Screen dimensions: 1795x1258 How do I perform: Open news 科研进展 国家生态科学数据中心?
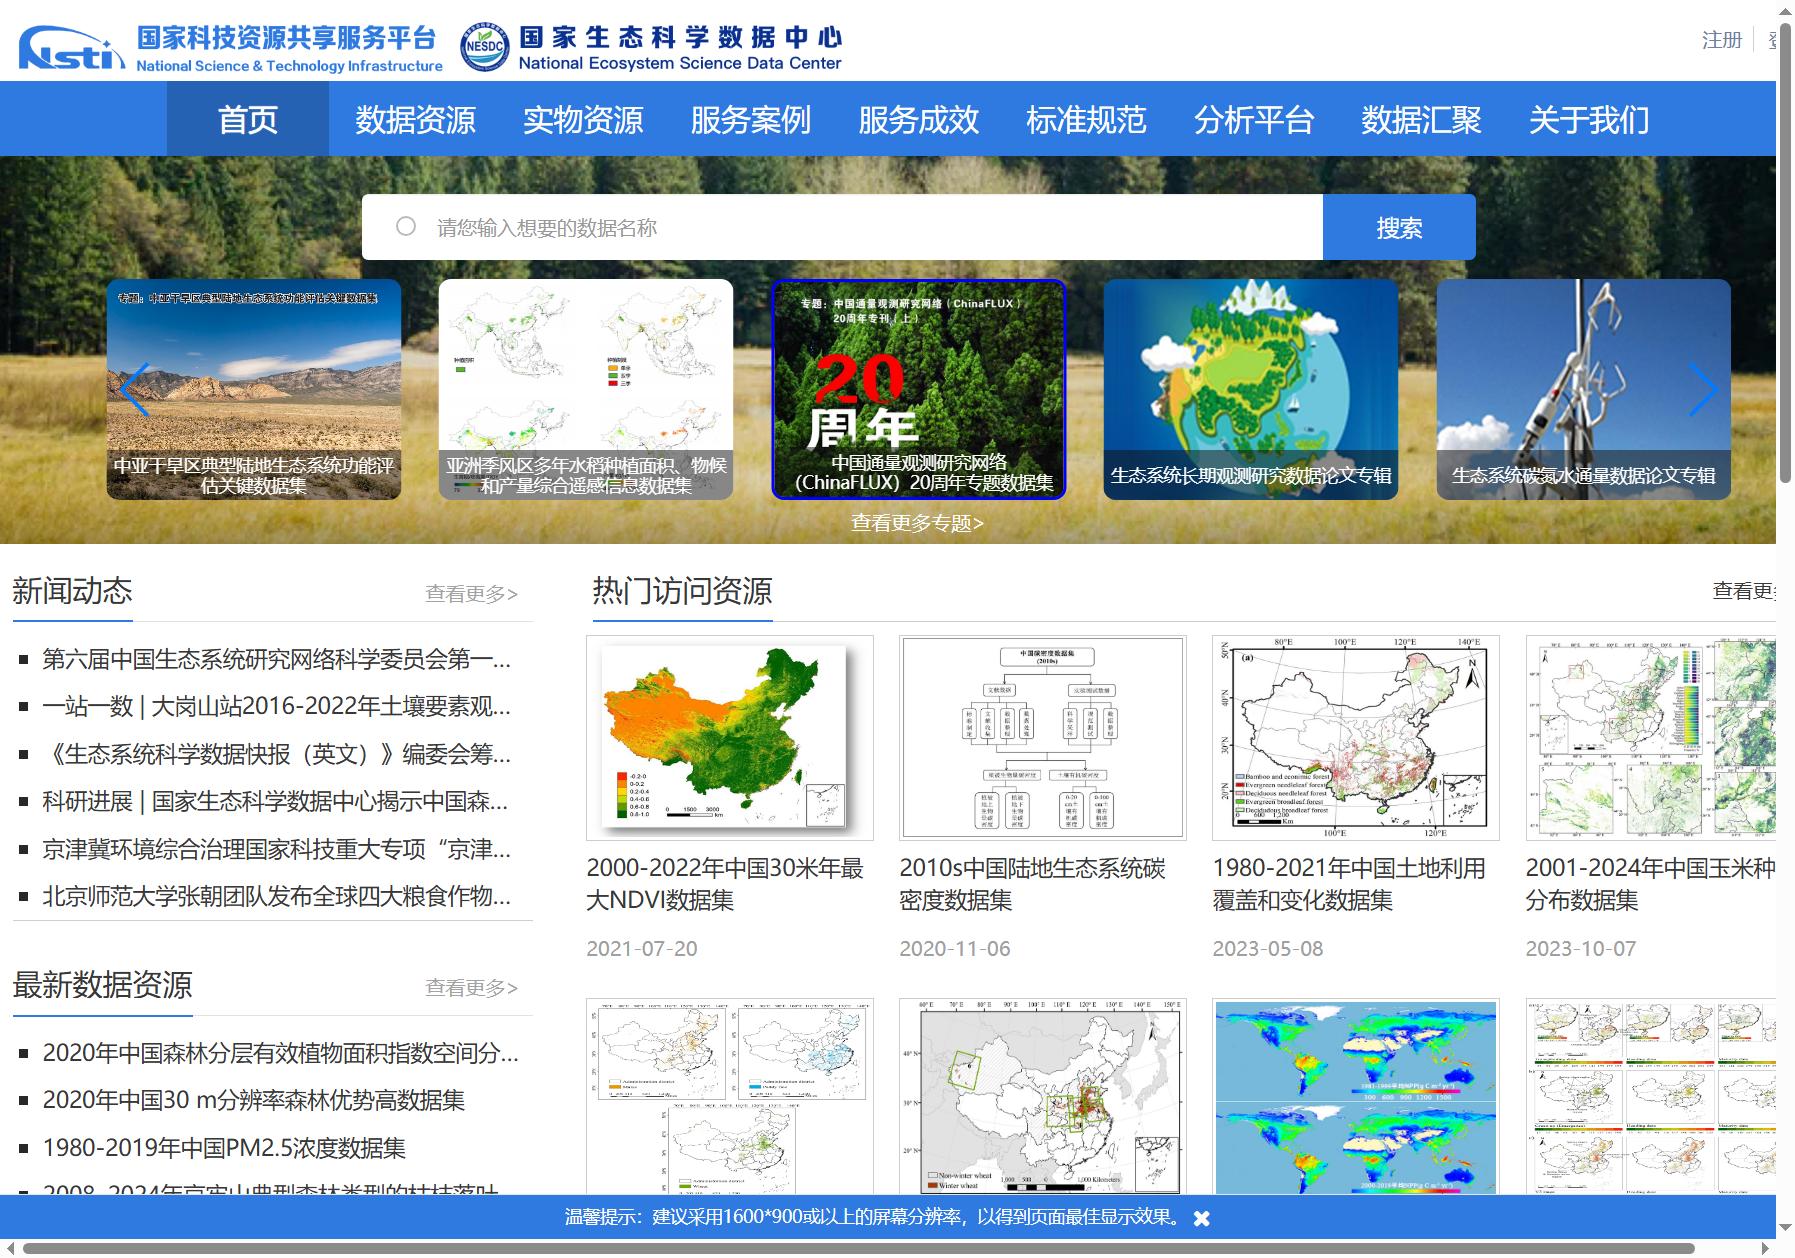click(276, 801)
